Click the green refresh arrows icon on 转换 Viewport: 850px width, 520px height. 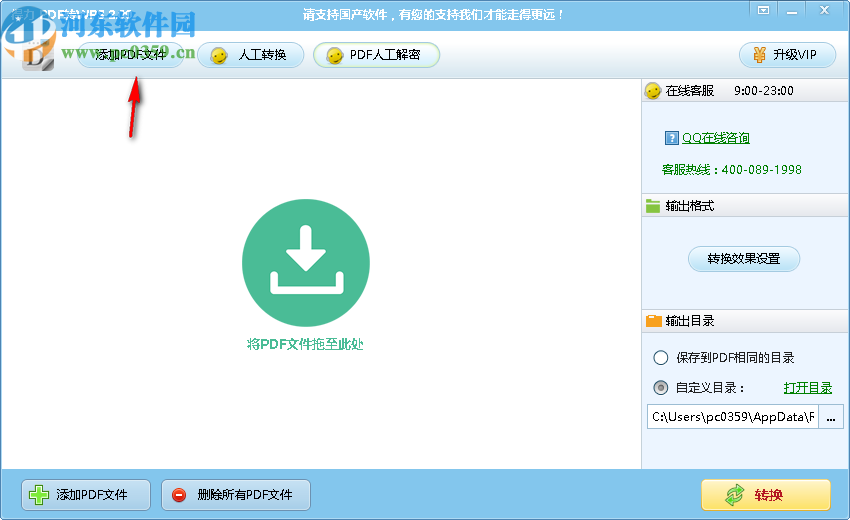(x=735, y=495)
